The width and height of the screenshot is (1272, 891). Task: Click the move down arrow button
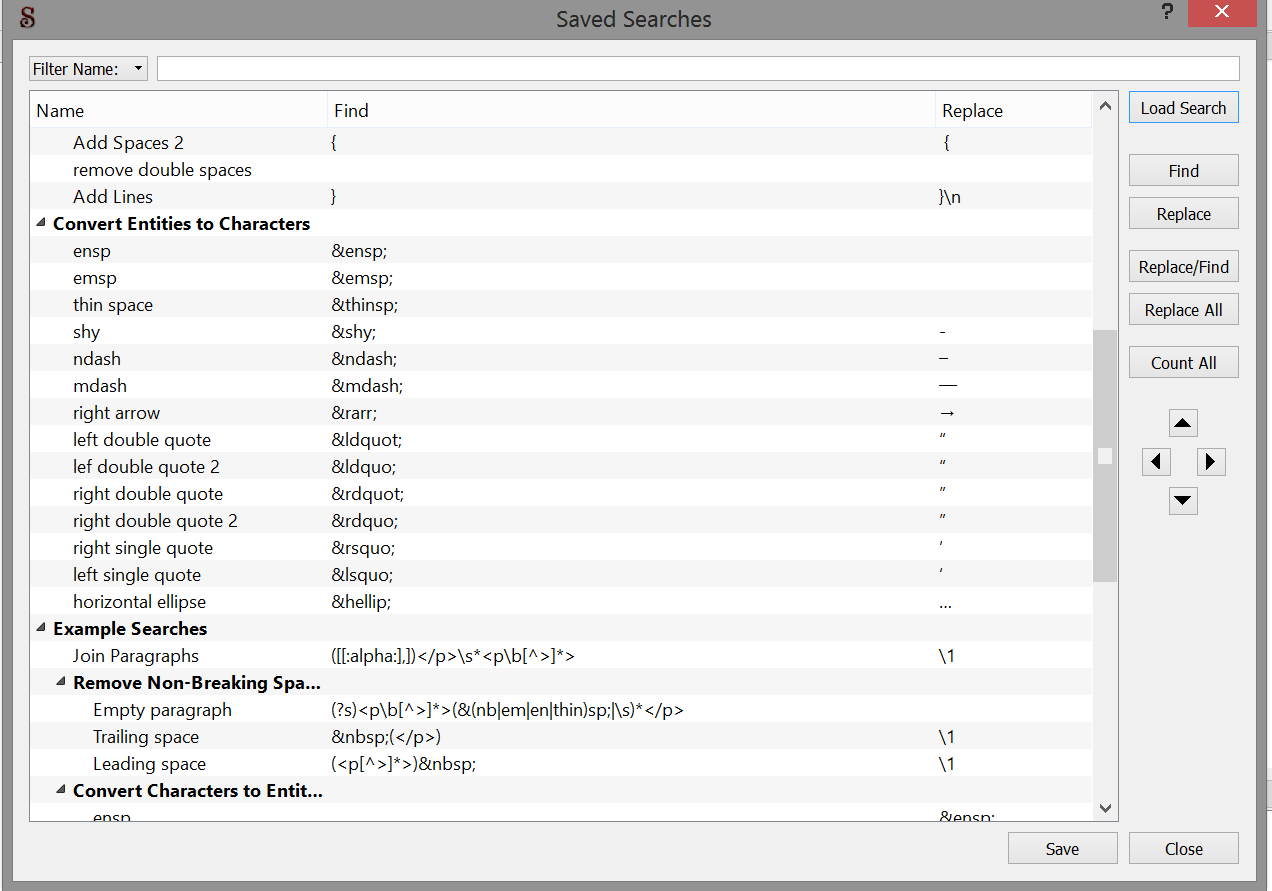[x=1183, y=500]
